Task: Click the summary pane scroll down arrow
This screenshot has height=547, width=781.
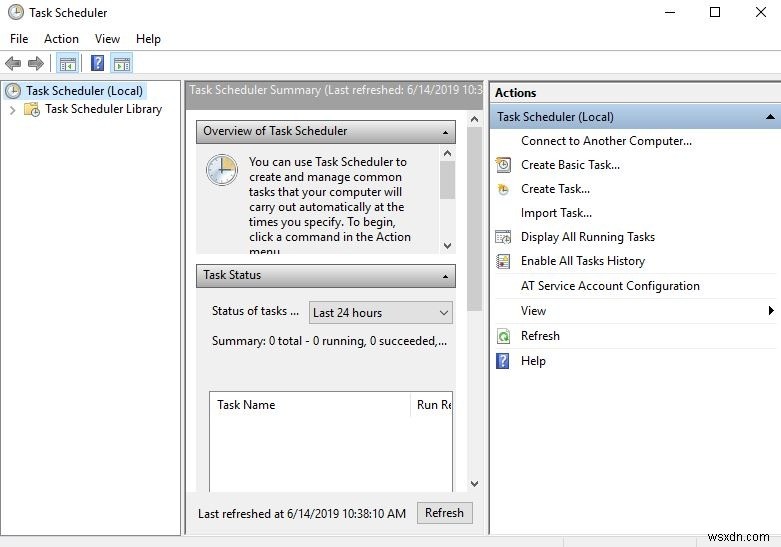Action: pos(475,484)
